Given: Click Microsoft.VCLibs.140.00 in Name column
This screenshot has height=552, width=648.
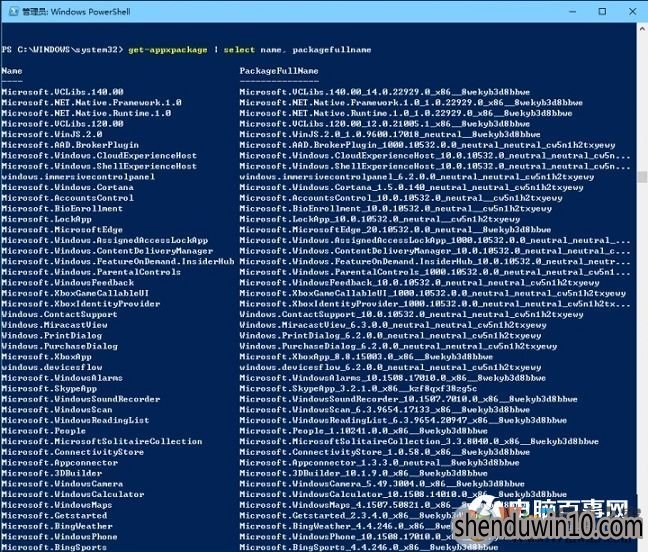Looking at the screenshot, I should tap(62, 92).
